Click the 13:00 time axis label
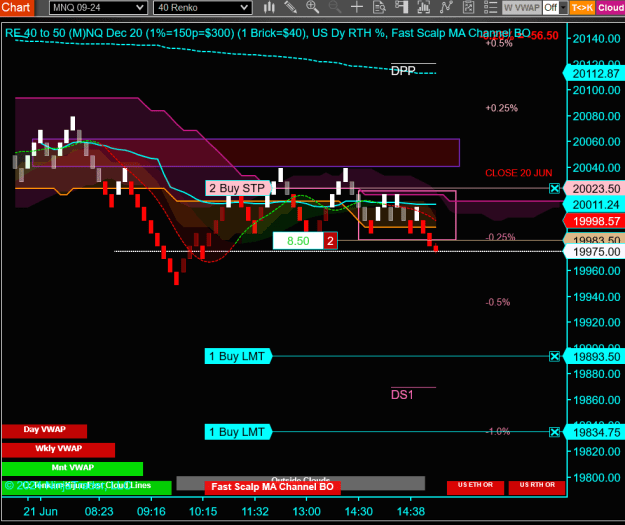The height and width of the screenshot is (525, 625). [x=306, y=511]
